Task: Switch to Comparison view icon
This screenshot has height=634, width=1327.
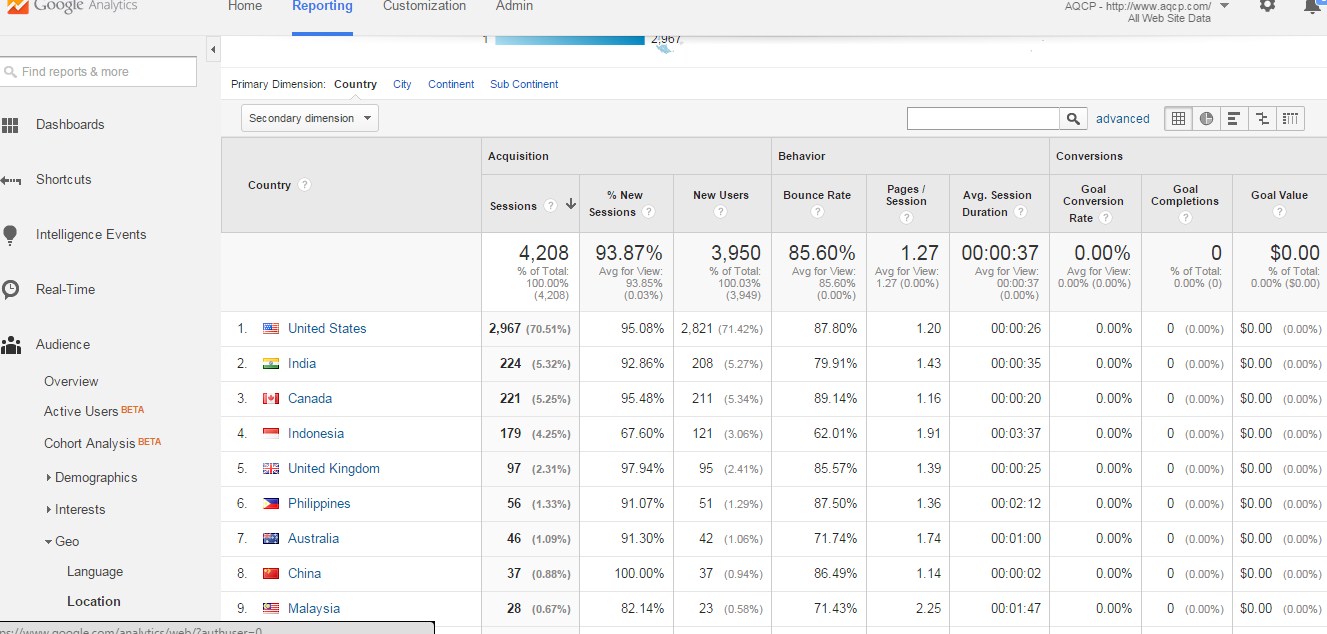Action: pyautogui.click(x=1262, y=118)
